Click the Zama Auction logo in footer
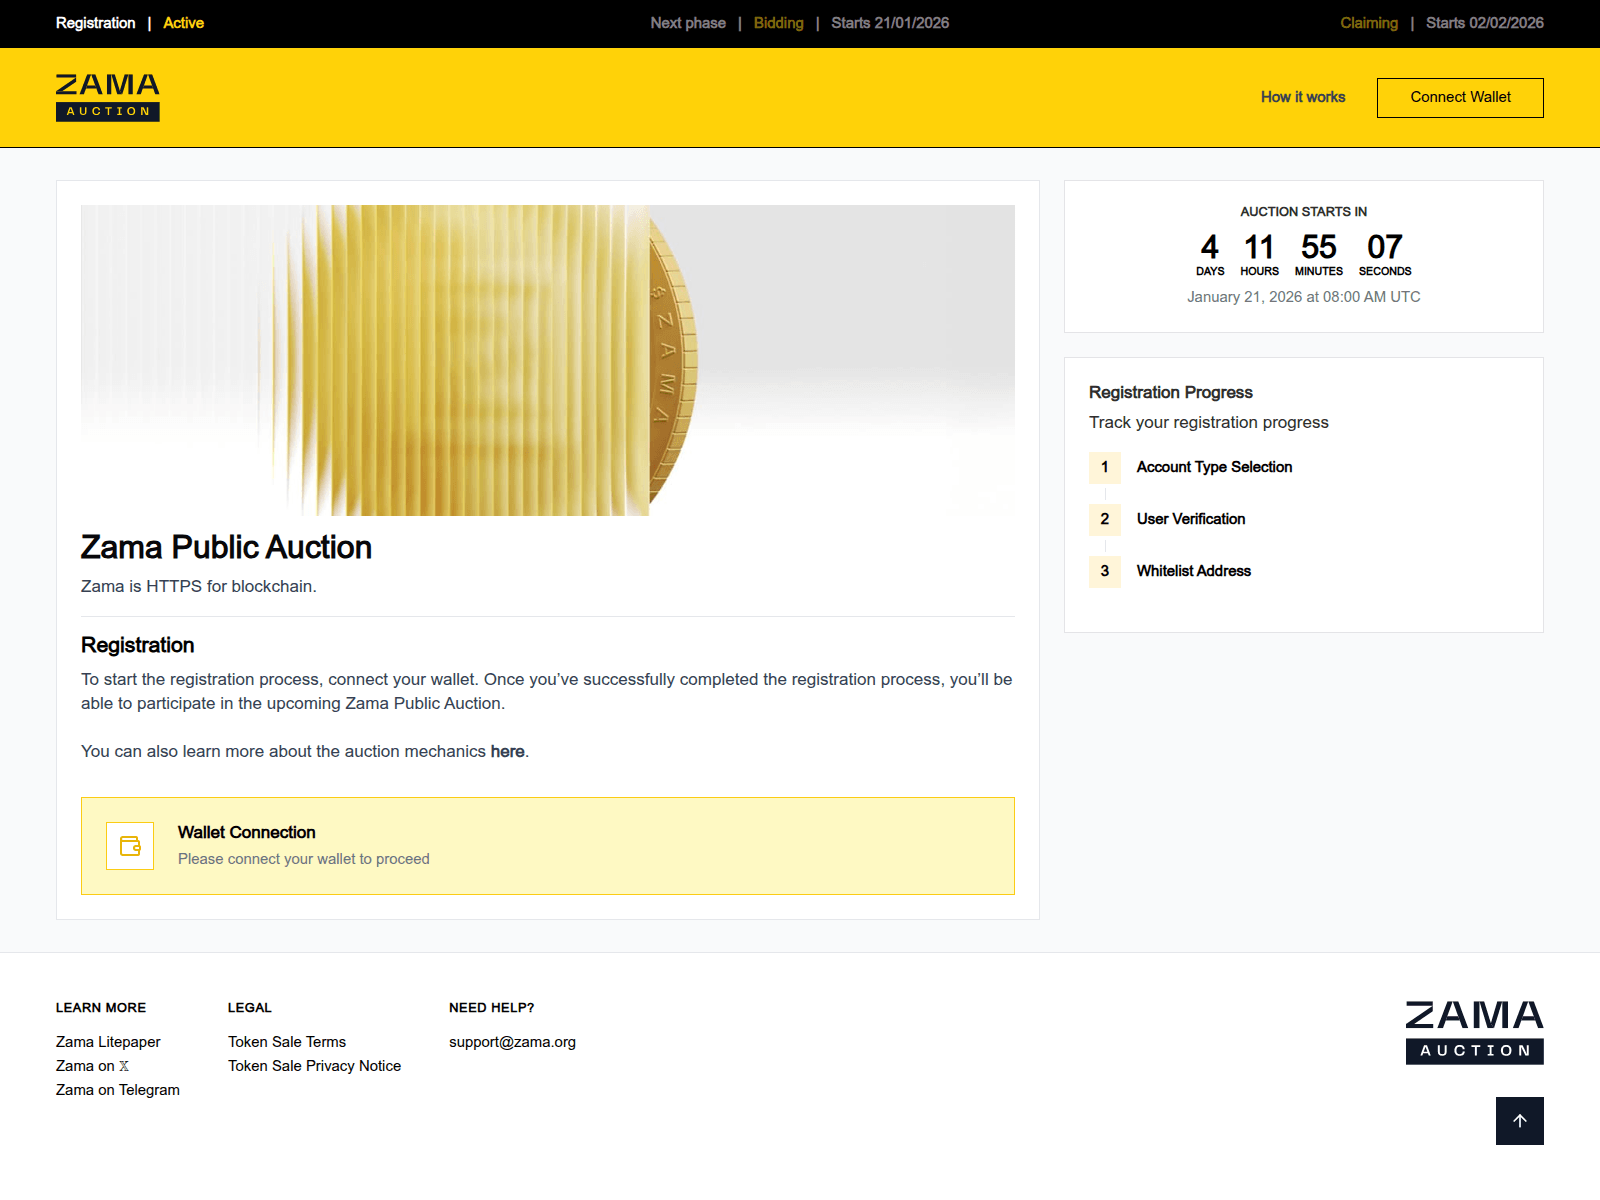The width and height of the screenshot is (1600, 1200). tap(1475, 1032)
